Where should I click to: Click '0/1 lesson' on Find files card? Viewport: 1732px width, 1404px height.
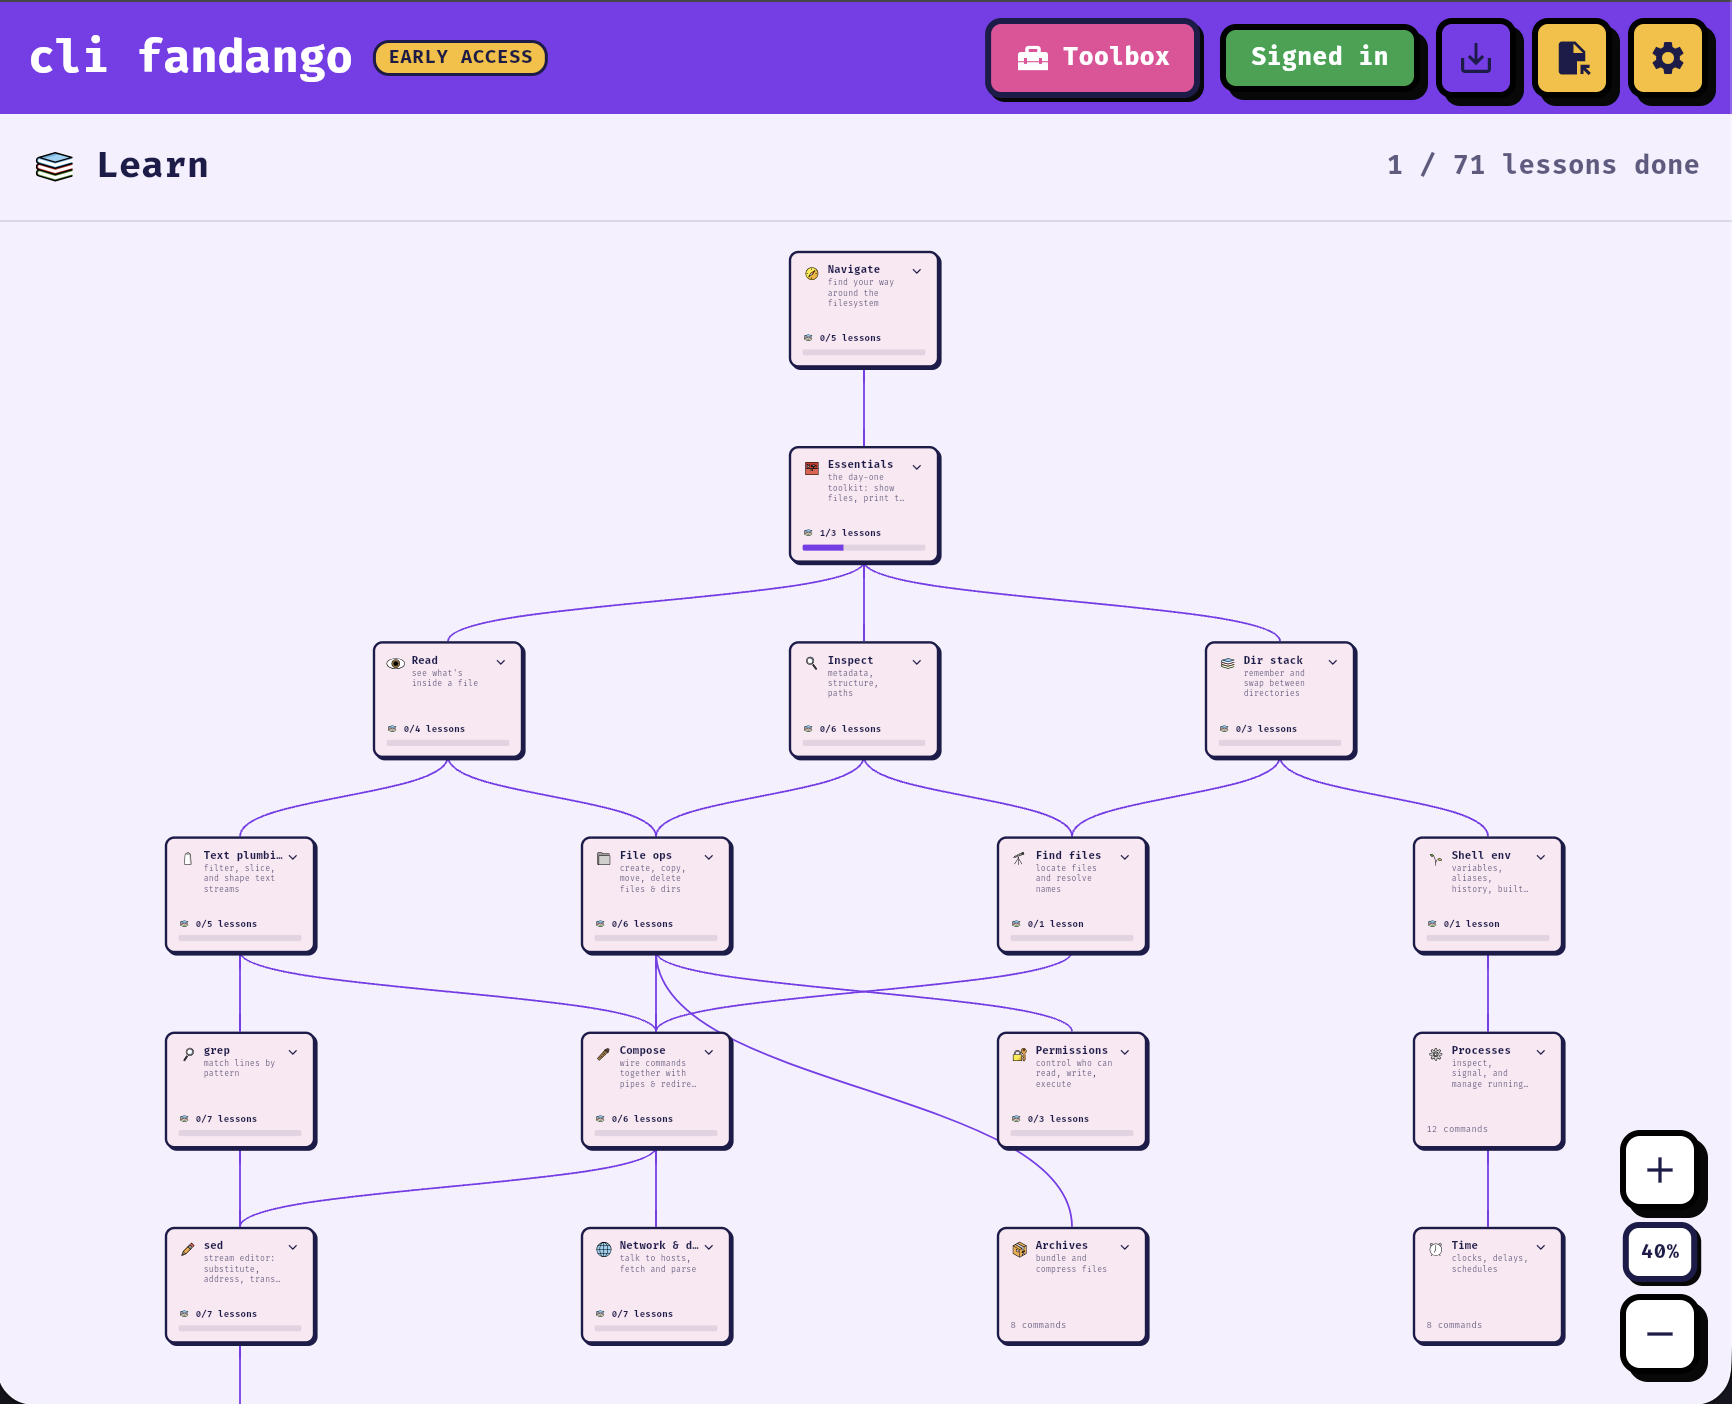coord(1055,924)
